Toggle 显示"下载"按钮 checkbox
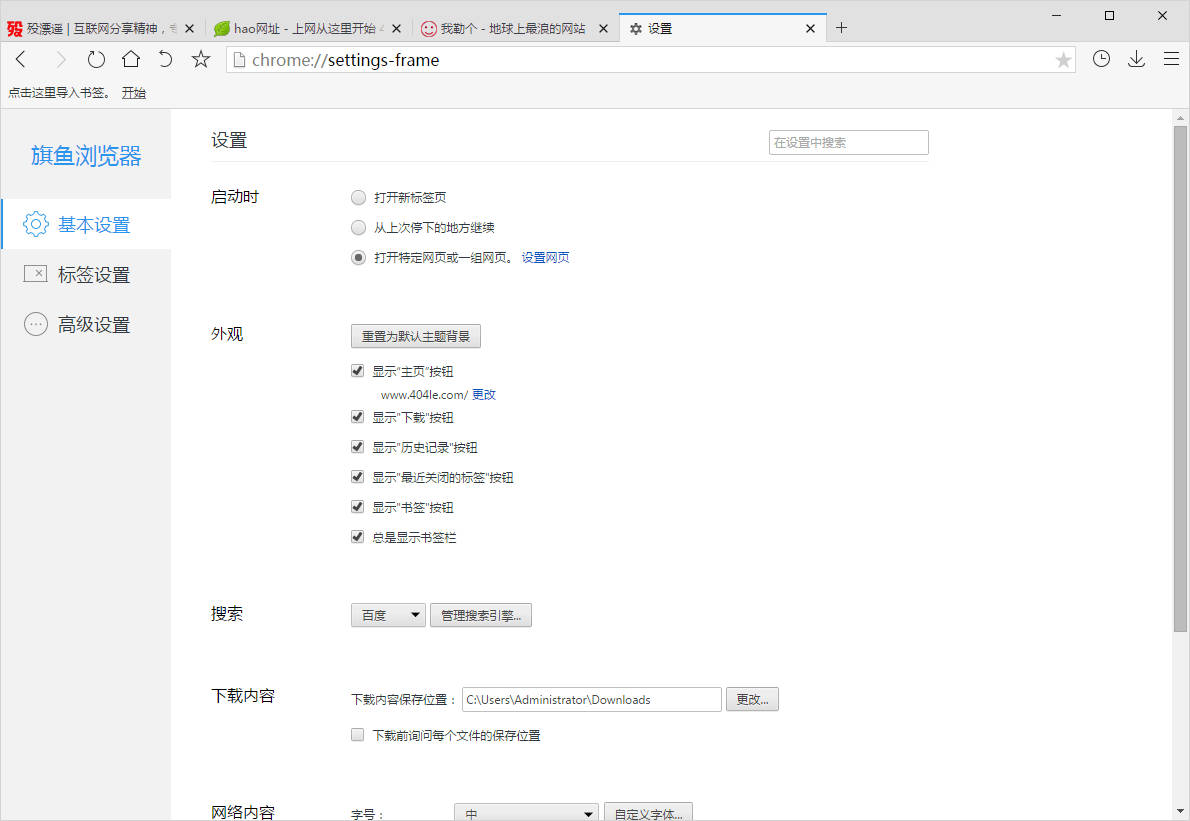Screen dimensions: 1190x821 point(357,417)
